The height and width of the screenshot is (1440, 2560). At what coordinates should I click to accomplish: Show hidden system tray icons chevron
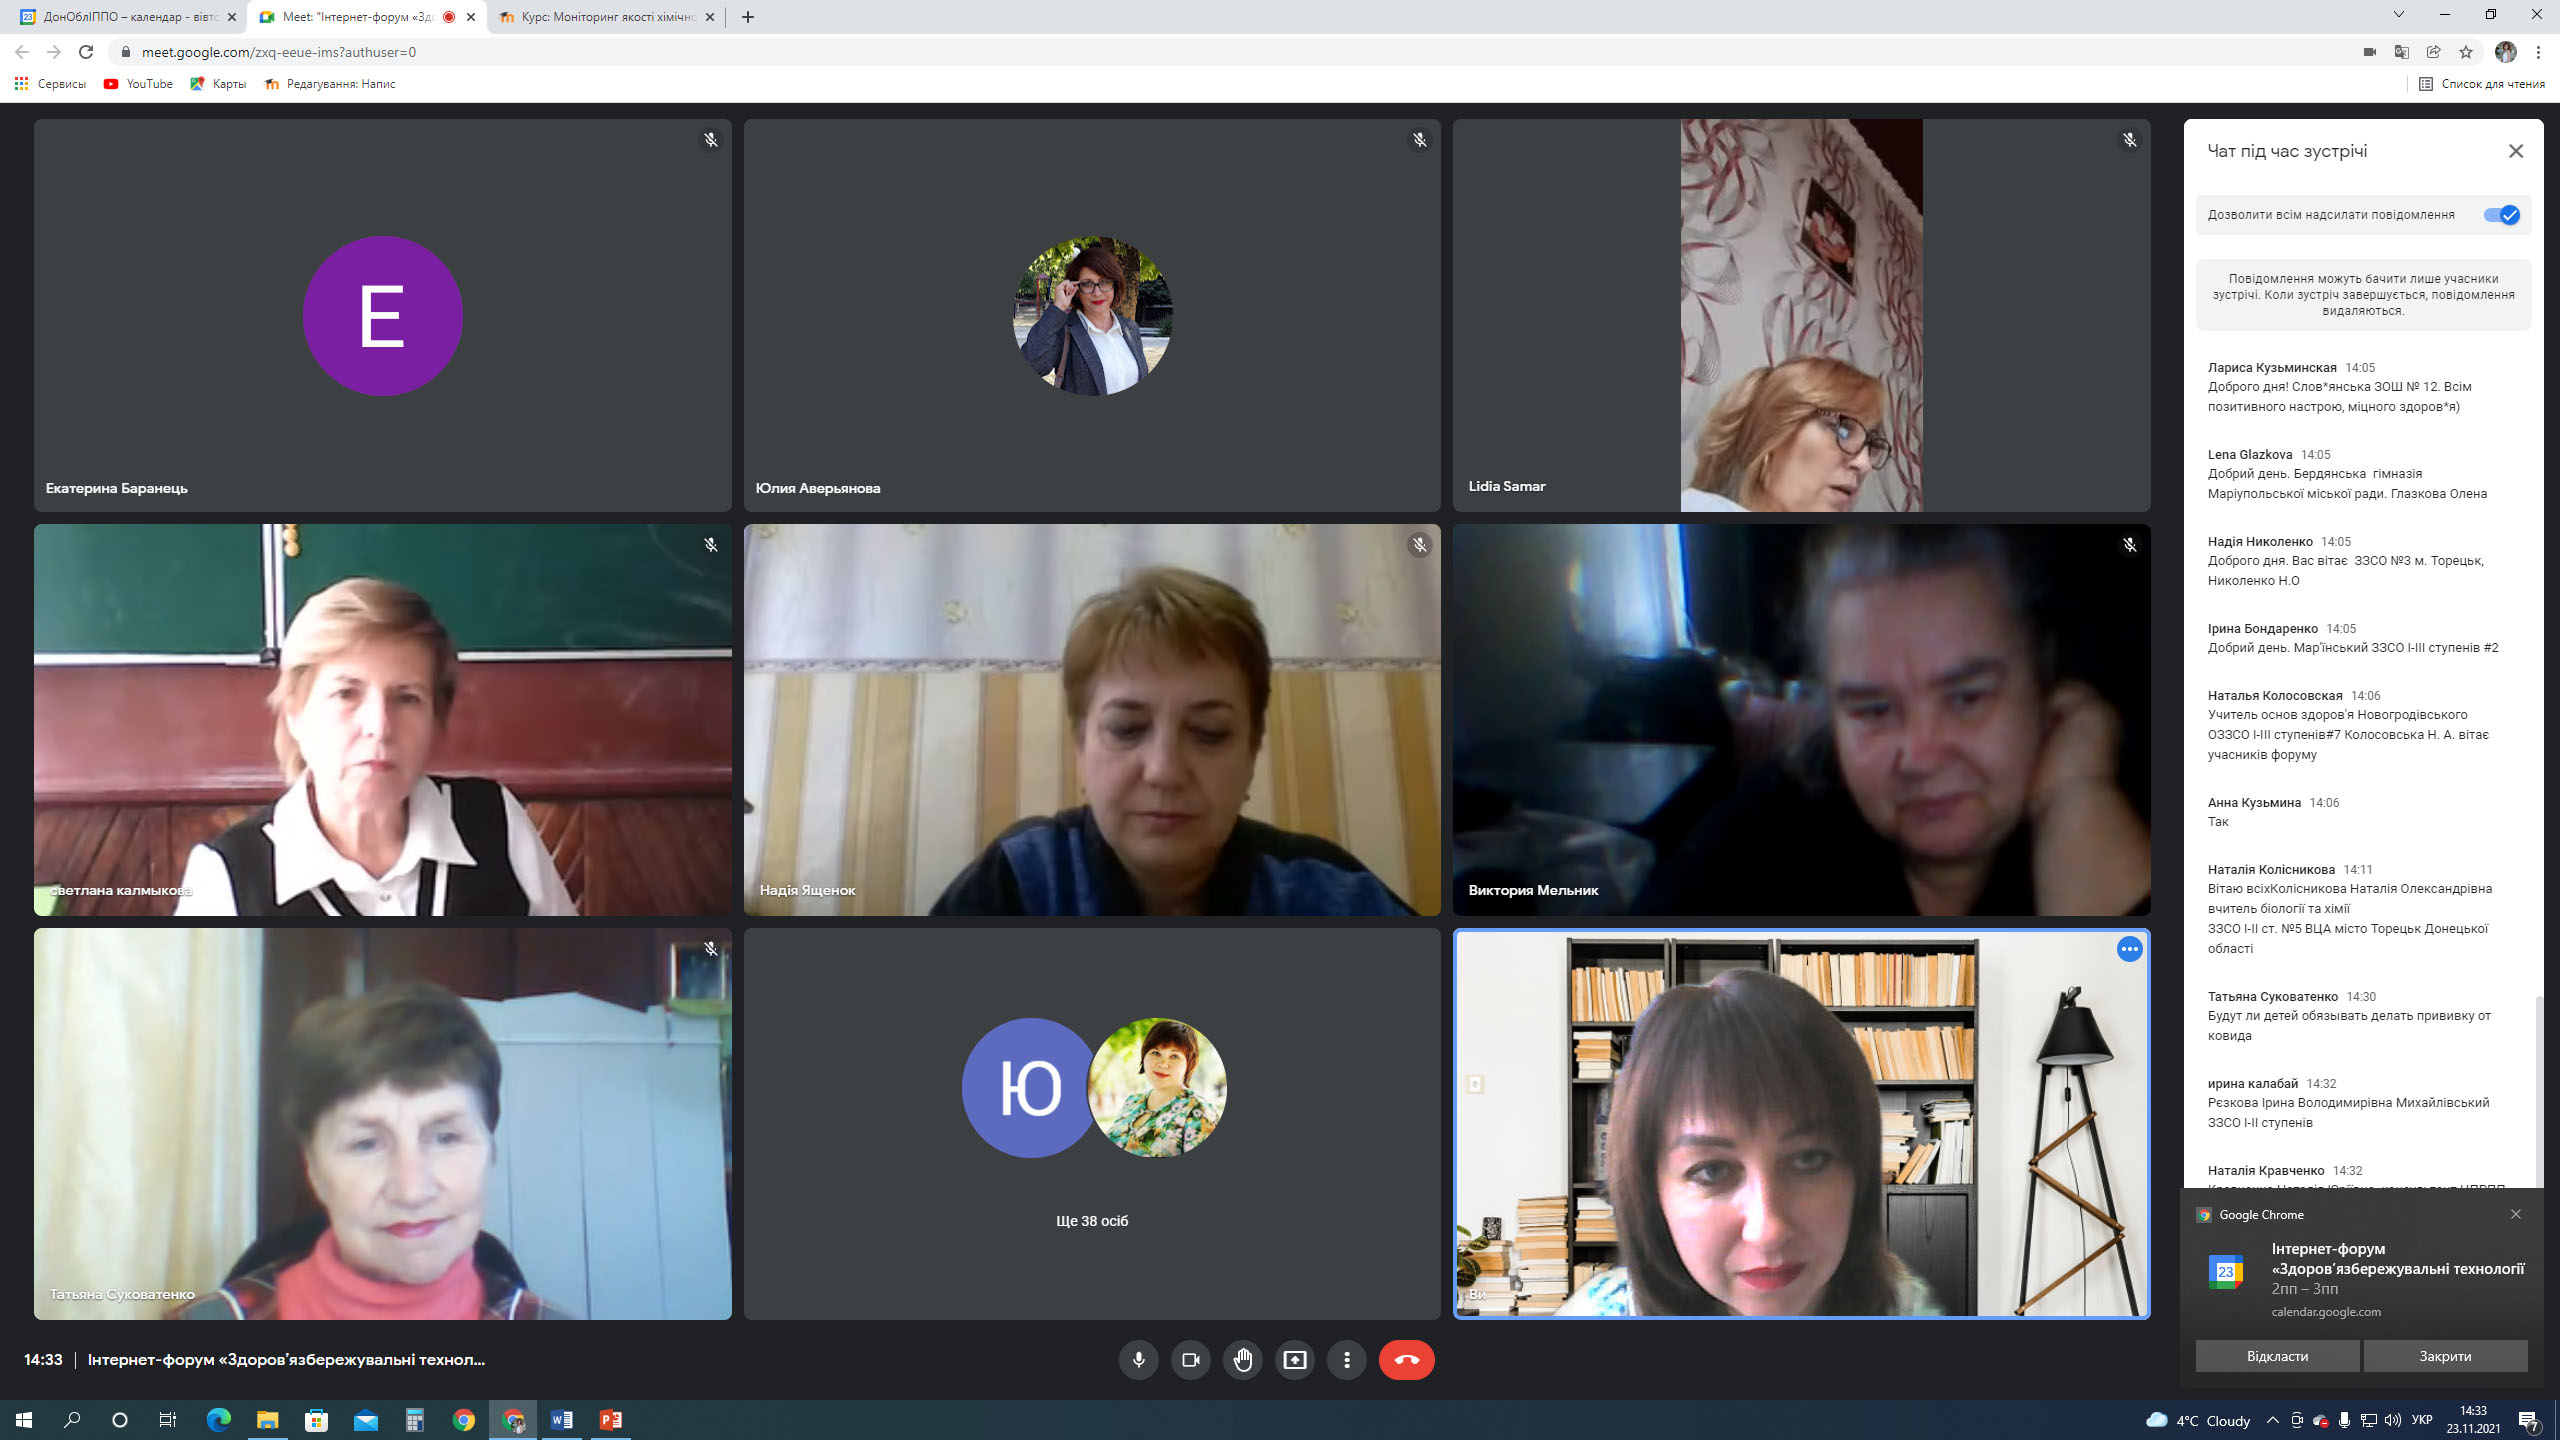pos(2272,1420)
